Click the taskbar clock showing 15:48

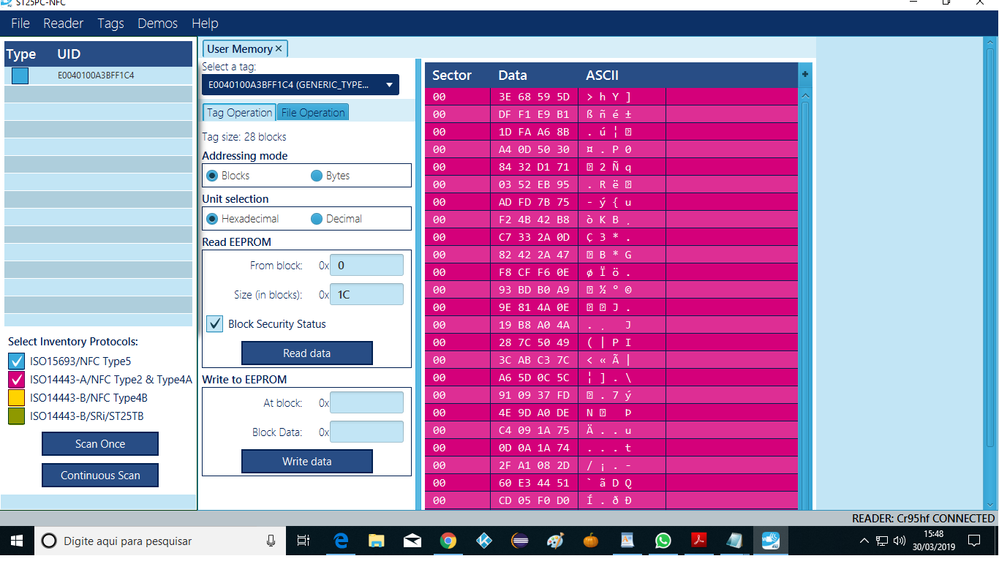(x=933, y=541)
